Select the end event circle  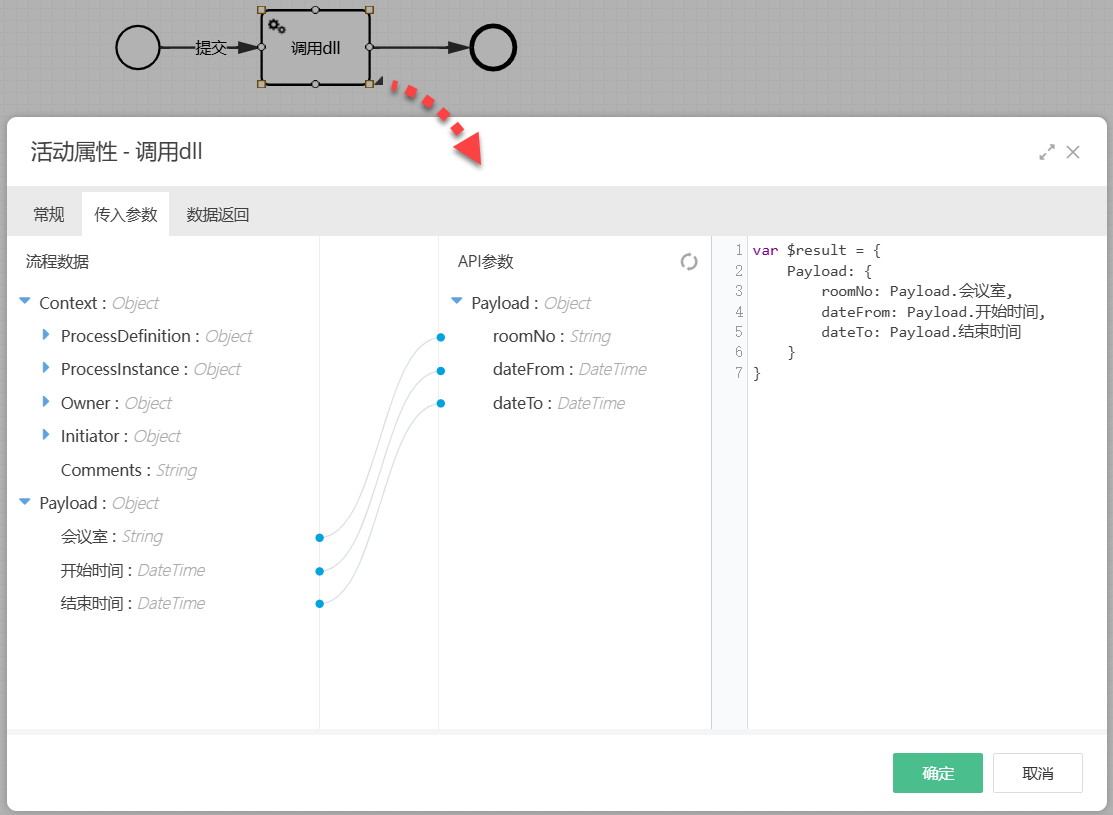pos(493,47)
